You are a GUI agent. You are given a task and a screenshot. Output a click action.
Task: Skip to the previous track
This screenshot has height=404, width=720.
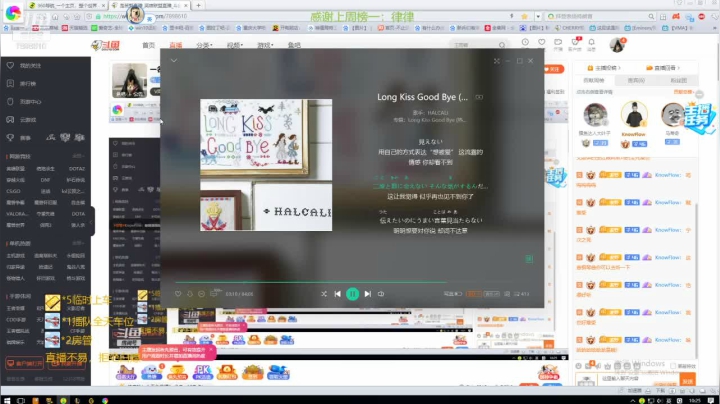coord(338,294)
